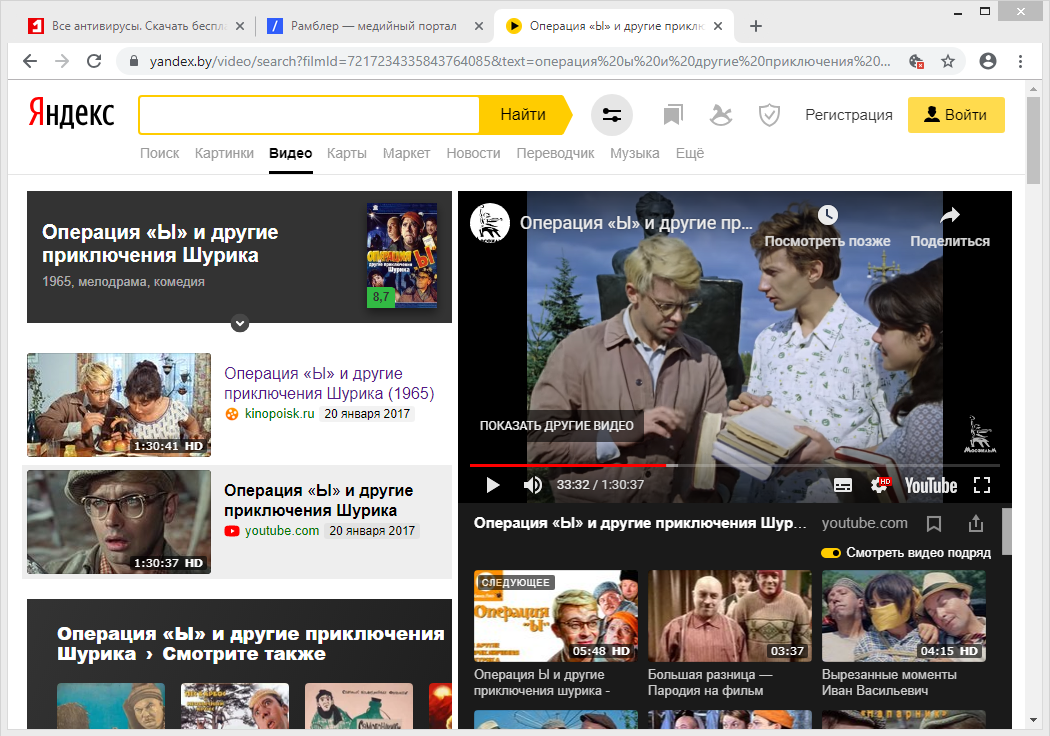Switch to the 'Поиск' tab

(159, 153)
